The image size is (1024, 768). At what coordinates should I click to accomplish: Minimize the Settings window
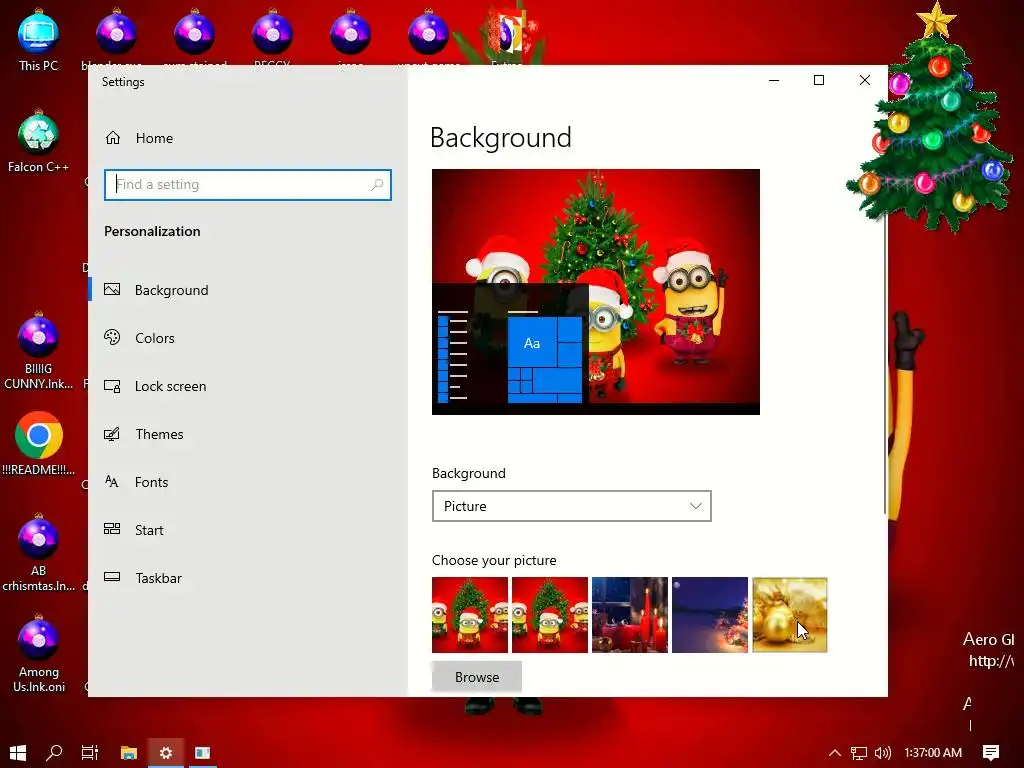pyautogui.click(x=774, y=80)
